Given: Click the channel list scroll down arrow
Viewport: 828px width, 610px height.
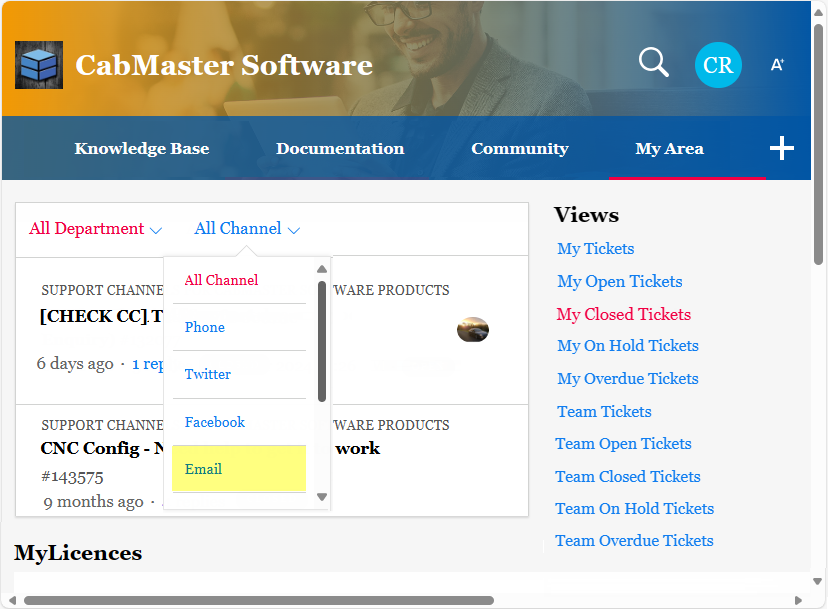Looking at the screenshot, I should [x=321, y=497].
